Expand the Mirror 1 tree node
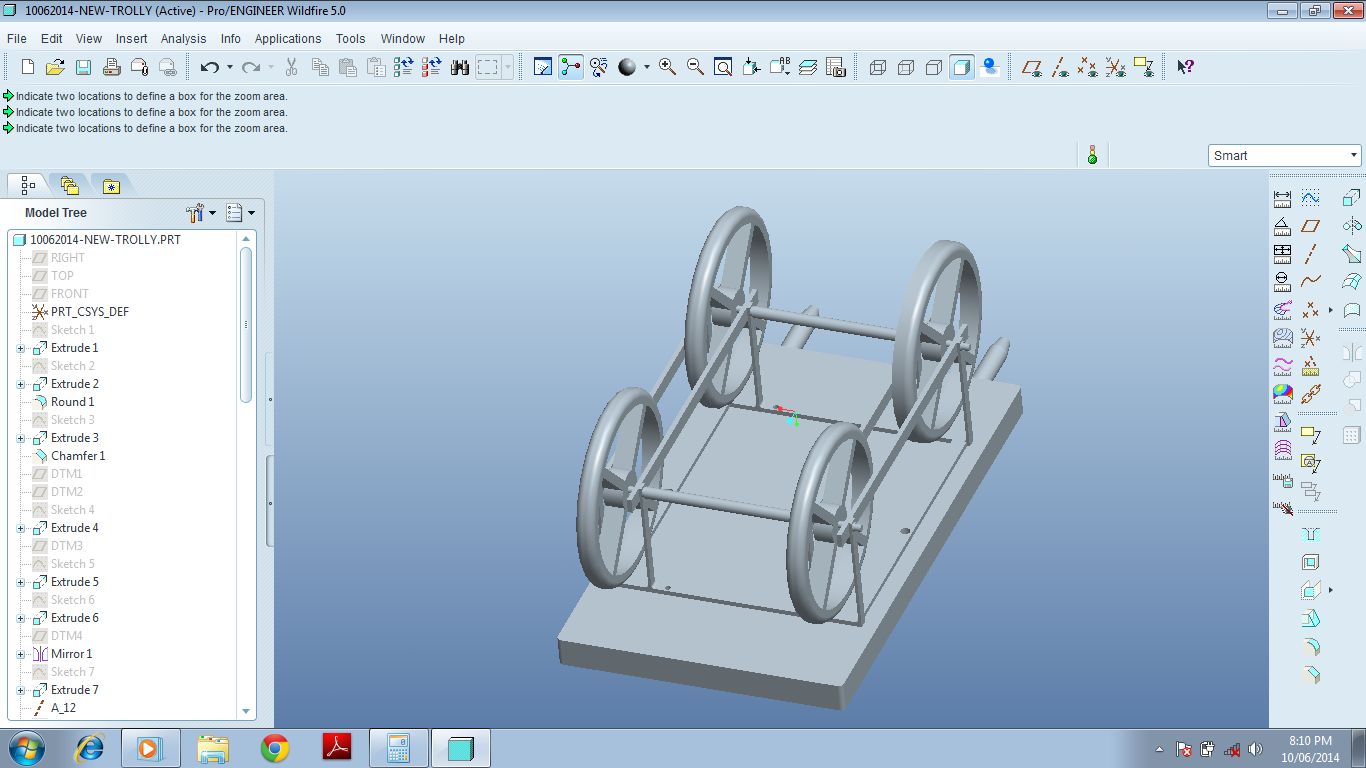The height and width of the screenshot is (768, 1366). [21, 654]
